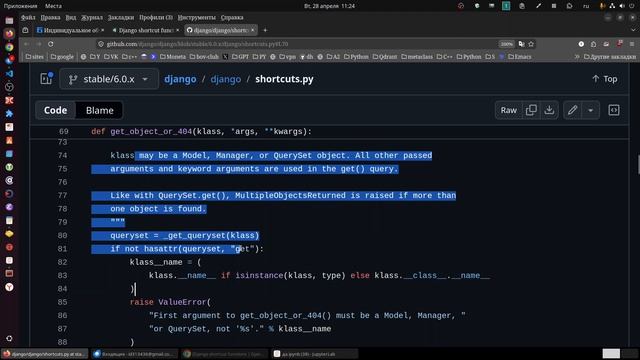
Task: Open the sites bookmarks folder
Action: [34, 57]
